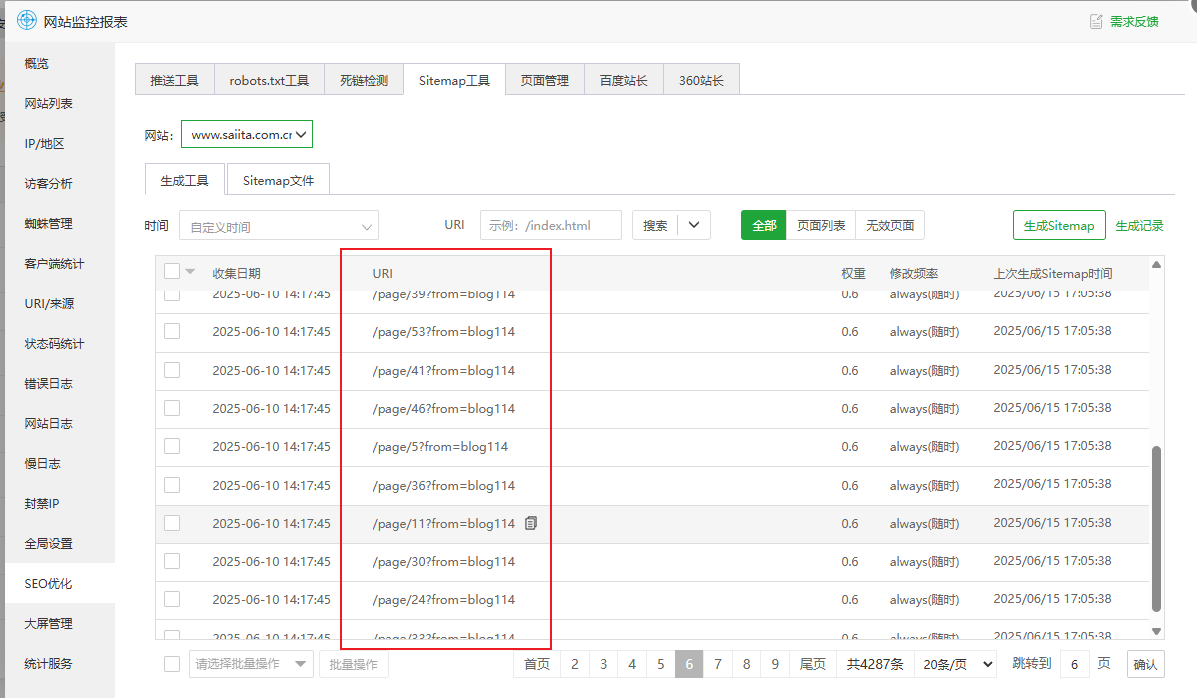This screenshot has height=698, width=1197.
Task: Click the header checkbox sort arrow
Action: (190, 272)
